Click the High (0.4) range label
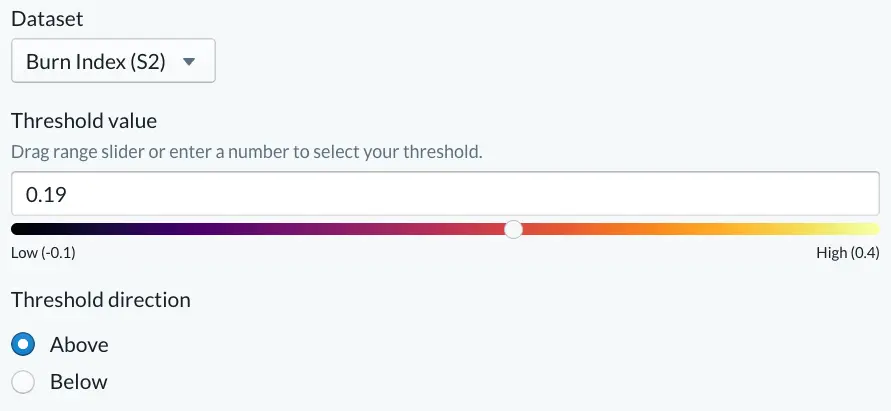 [x=848, y=252]
